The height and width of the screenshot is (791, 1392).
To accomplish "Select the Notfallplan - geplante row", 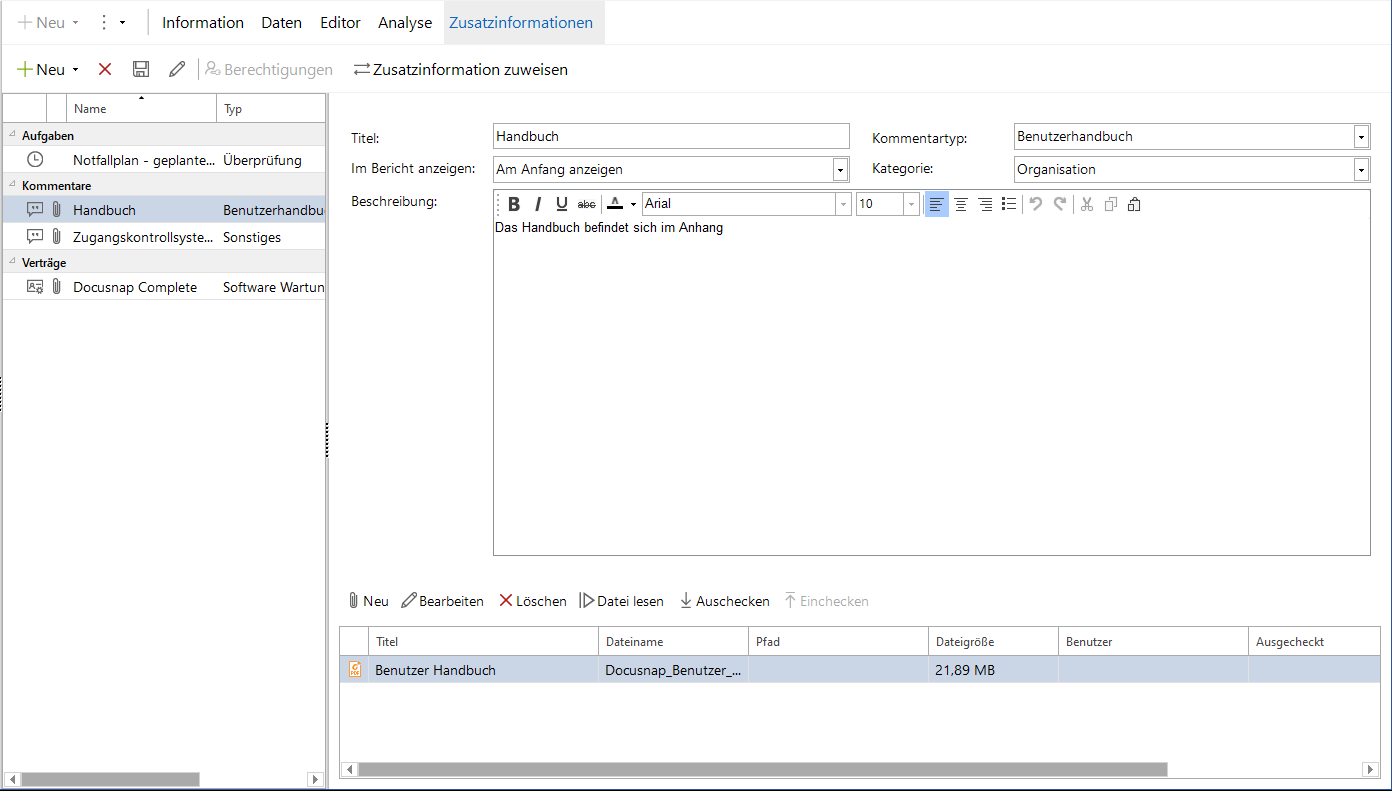I will [x=164, y=160].
